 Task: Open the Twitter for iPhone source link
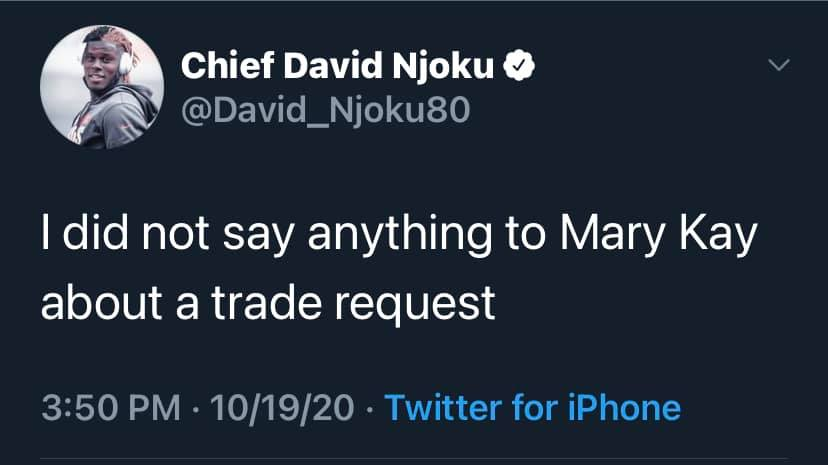click(x=532, y=408)
